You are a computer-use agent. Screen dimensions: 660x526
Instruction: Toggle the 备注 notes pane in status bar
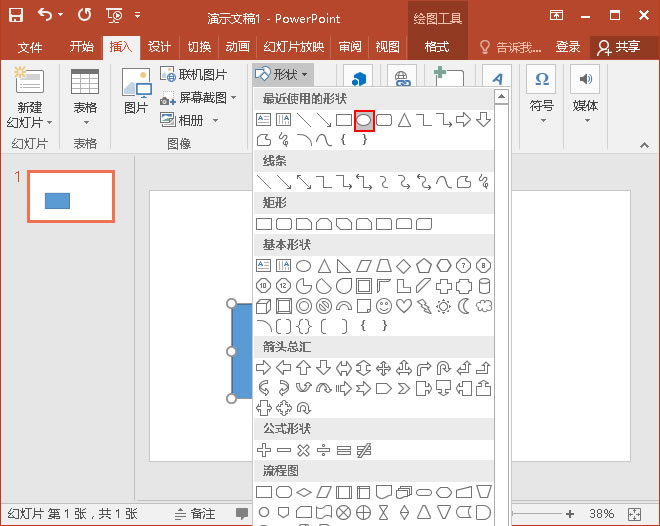[194, 513]
